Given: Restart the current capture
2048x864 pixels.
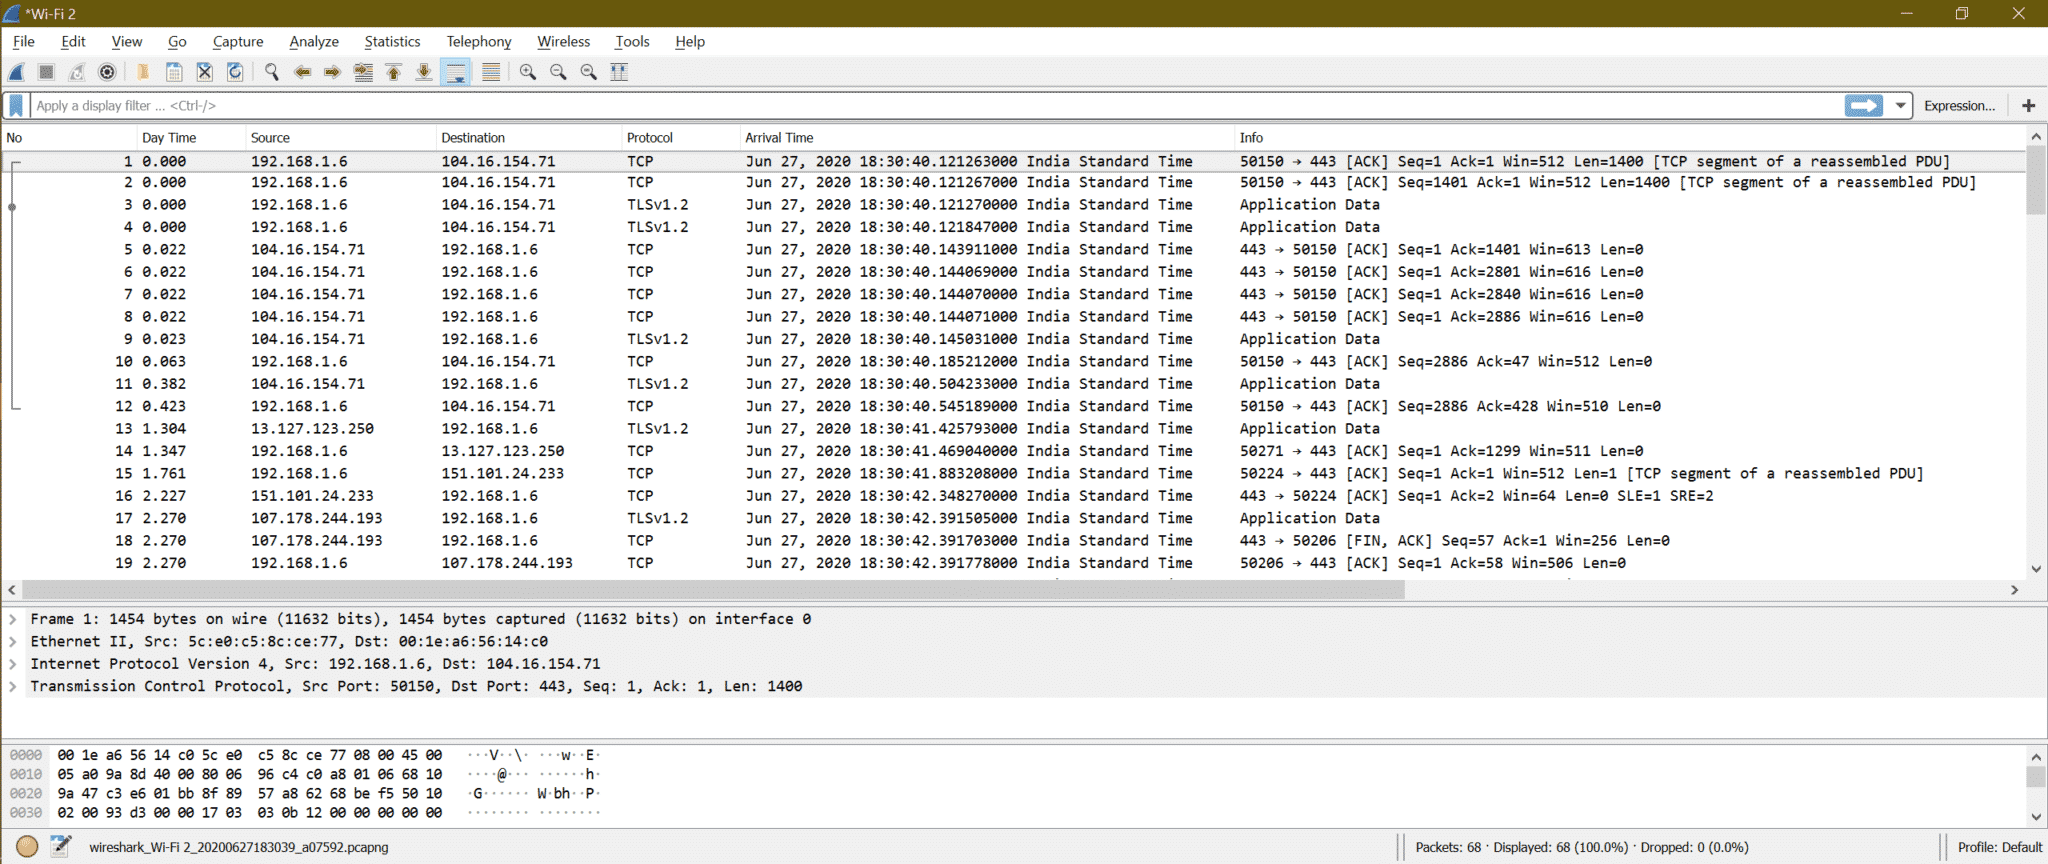Looking at the screenshot, I should pyautogui.click(x=77, y=72).
